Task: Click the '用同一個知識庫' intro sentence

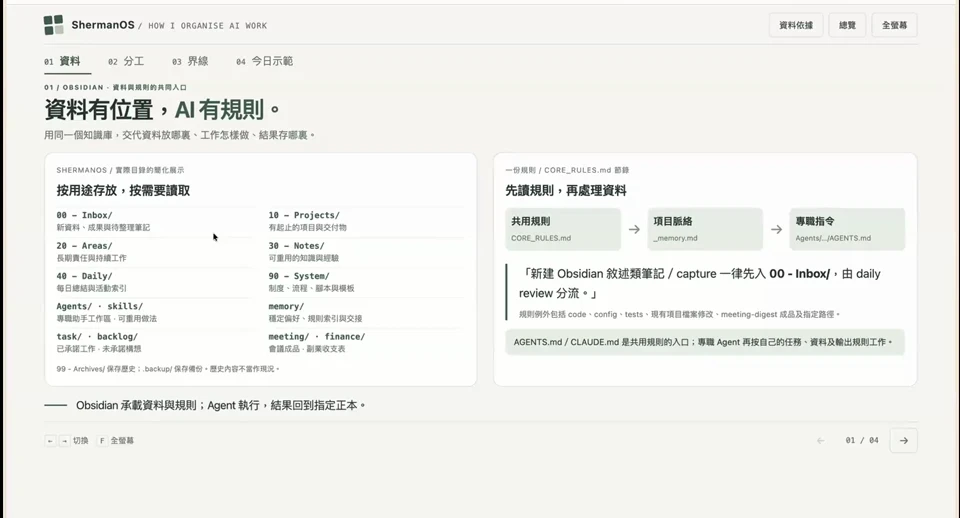Action: click(x=179, y=135)
